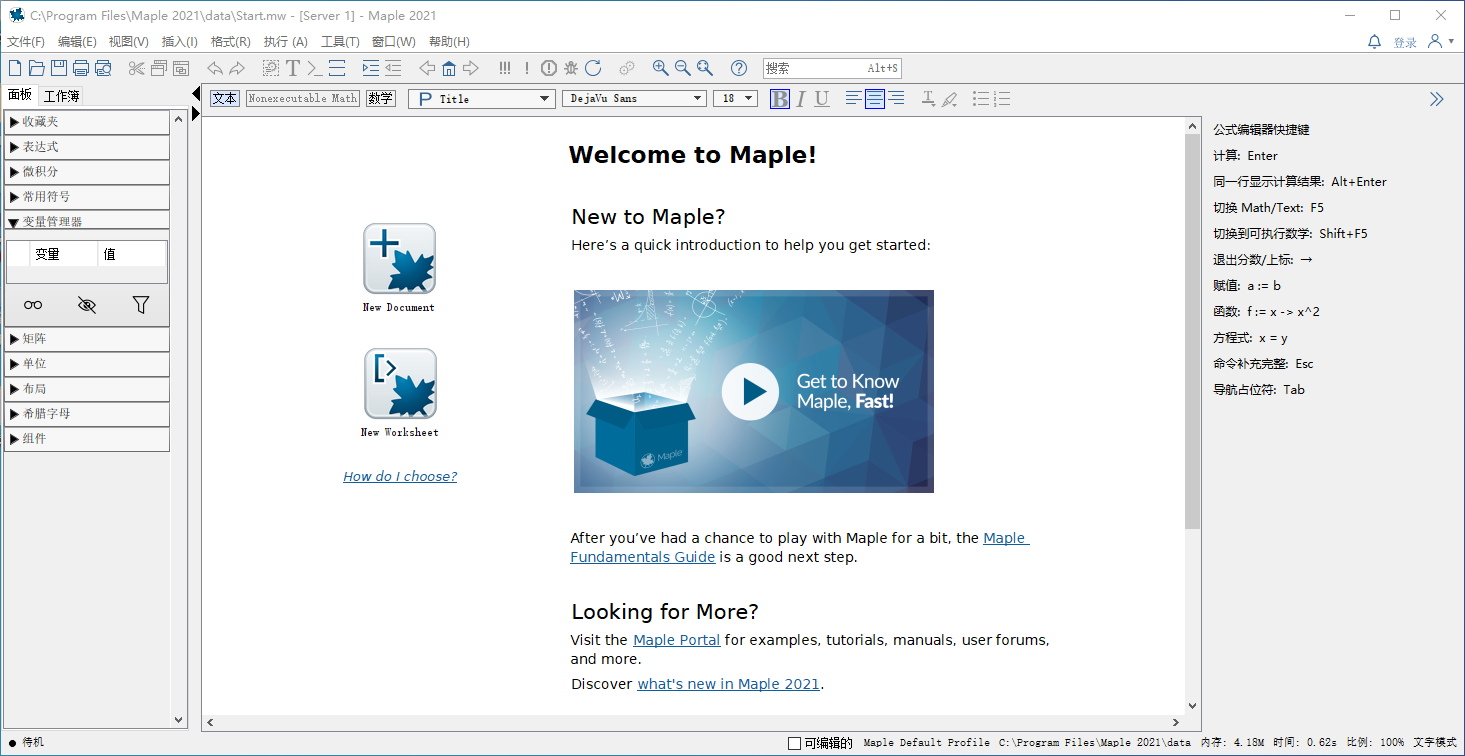Indent the section using toolbar icon
The height and width of the screenshot is (756, 1465).
(x=371, y=68)
